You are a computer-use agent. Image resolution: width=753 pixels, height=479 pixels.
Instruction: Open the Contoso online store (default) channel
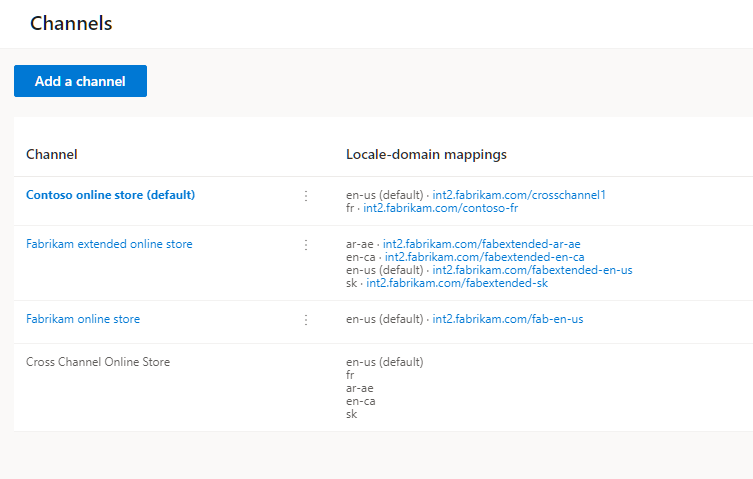tap(110, 195)
